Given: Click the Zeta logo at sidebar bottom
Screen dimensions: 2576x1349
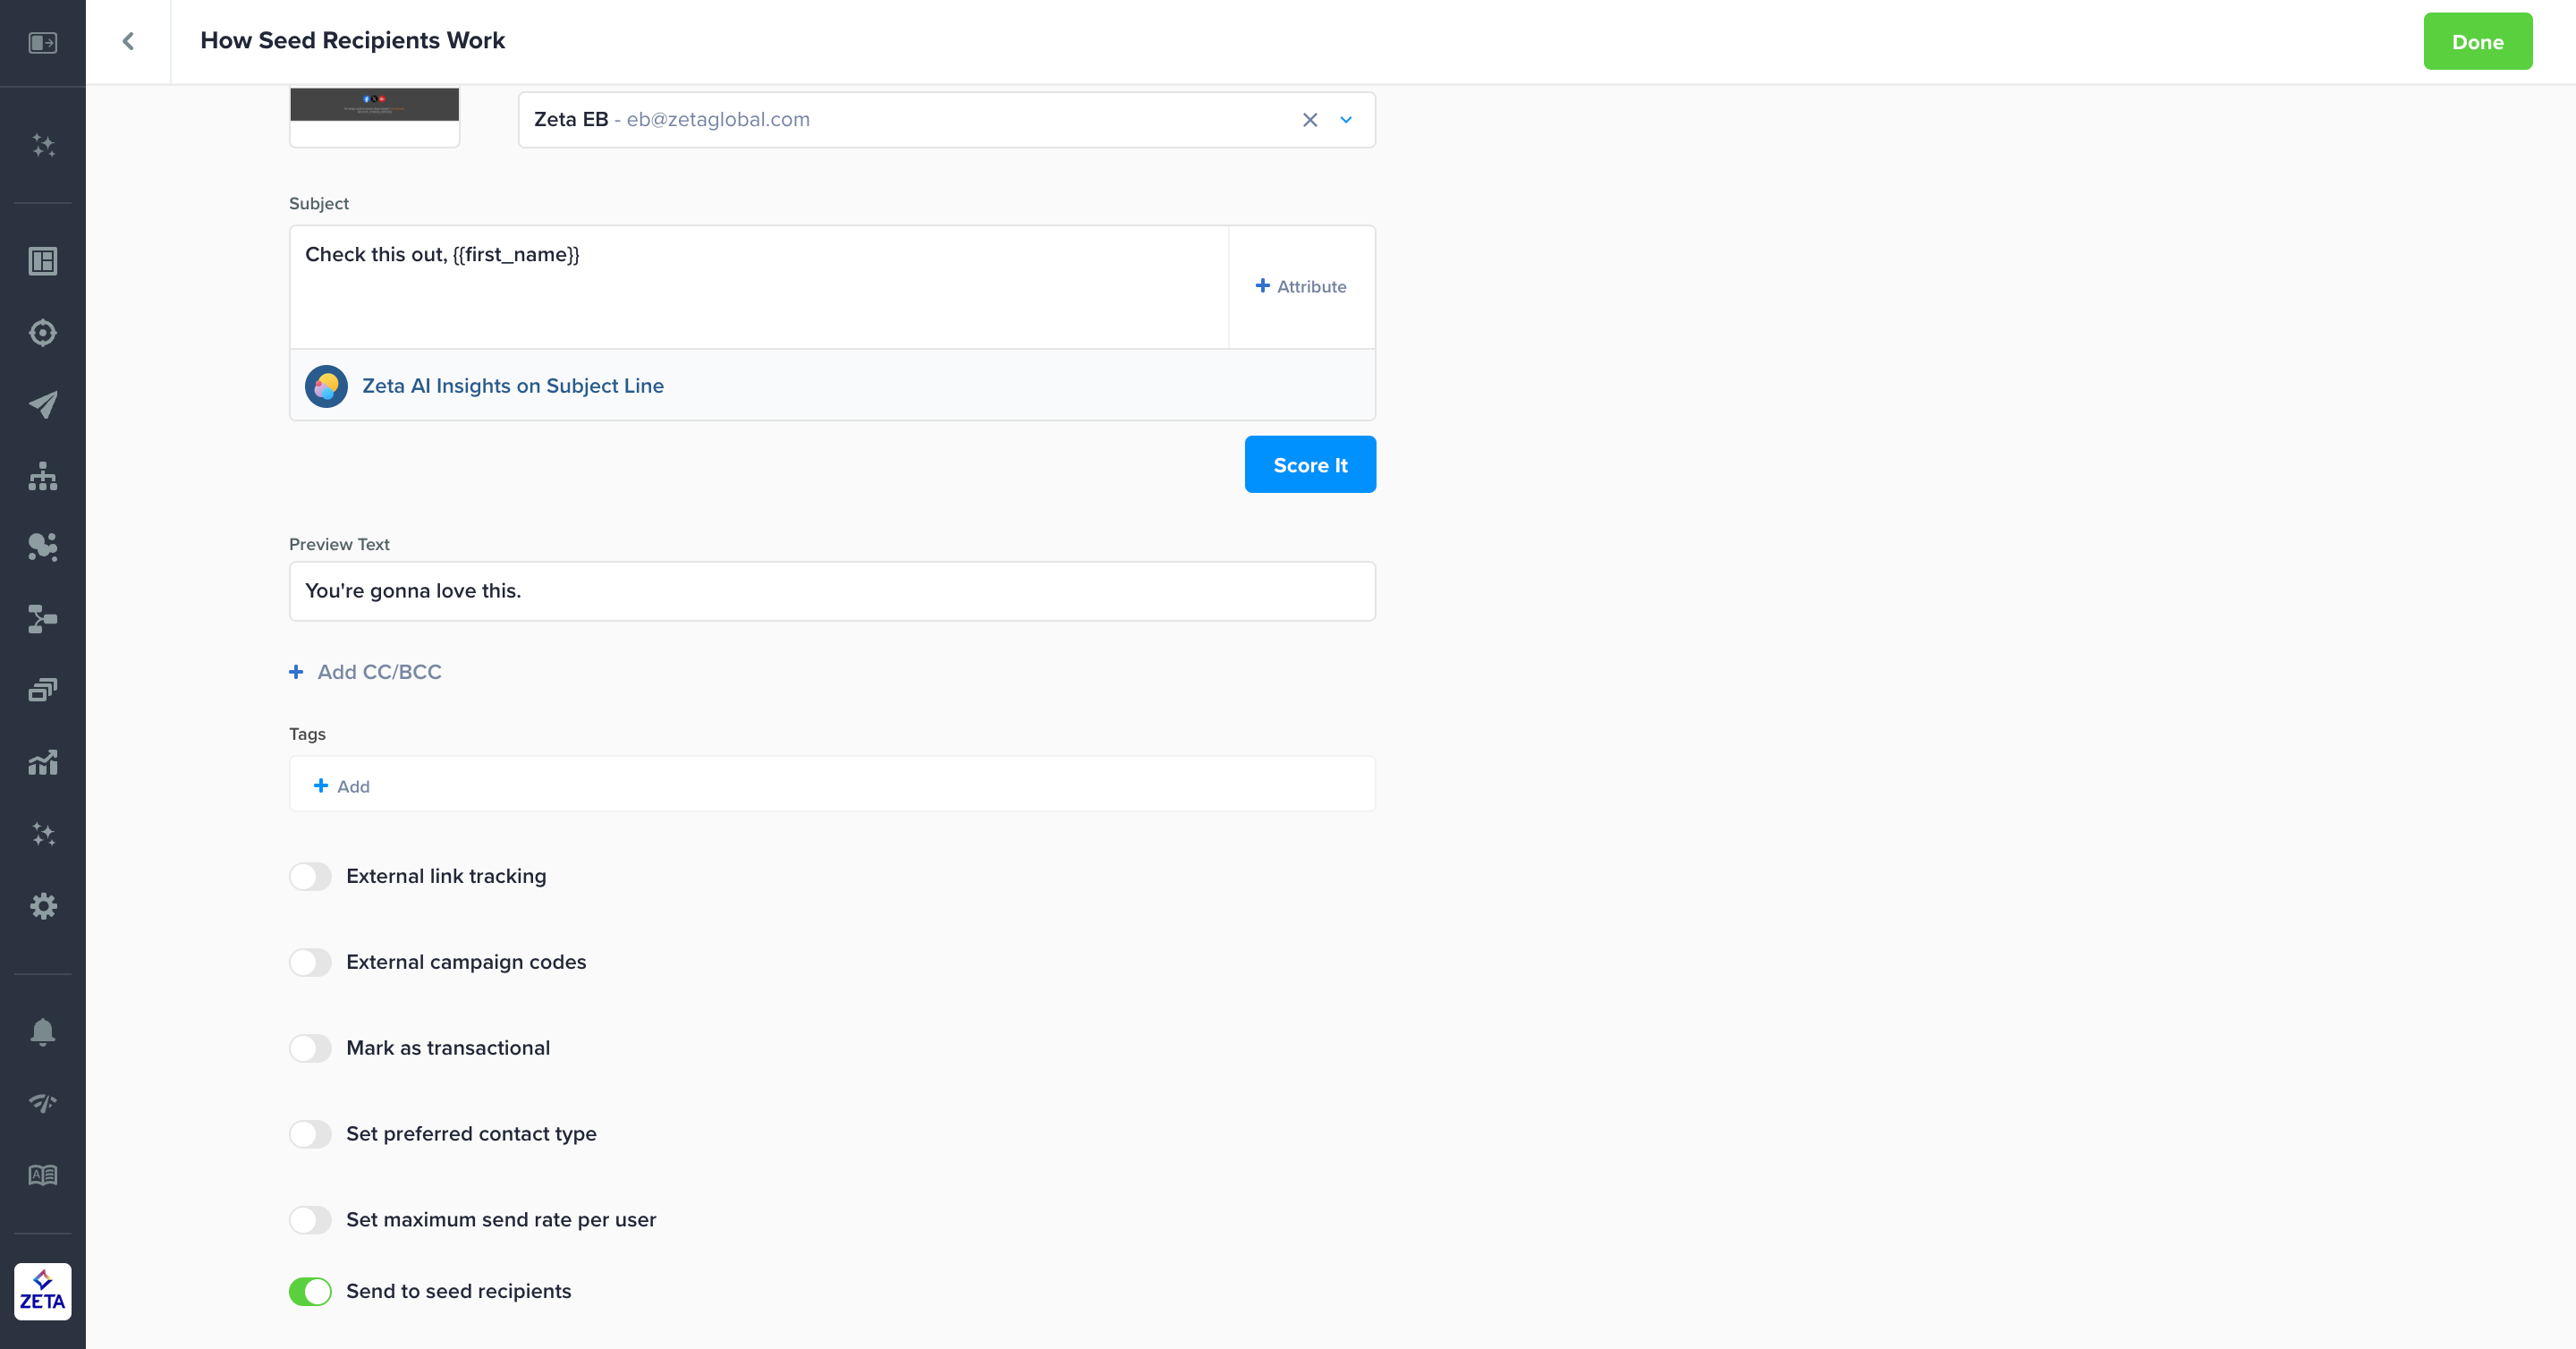Looking at the screenshot, I should pyautogui.click(x=43, y=1291).
